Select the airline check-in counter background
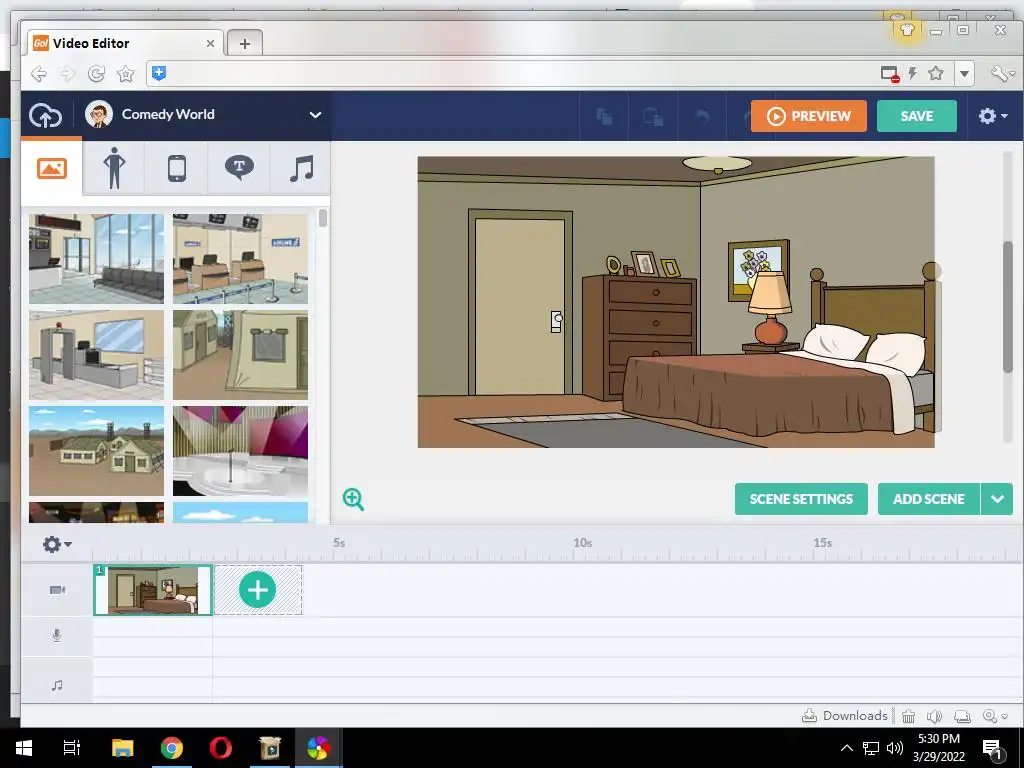The width and height of the screenshot is (1024, 768). [x=240, y=259]
